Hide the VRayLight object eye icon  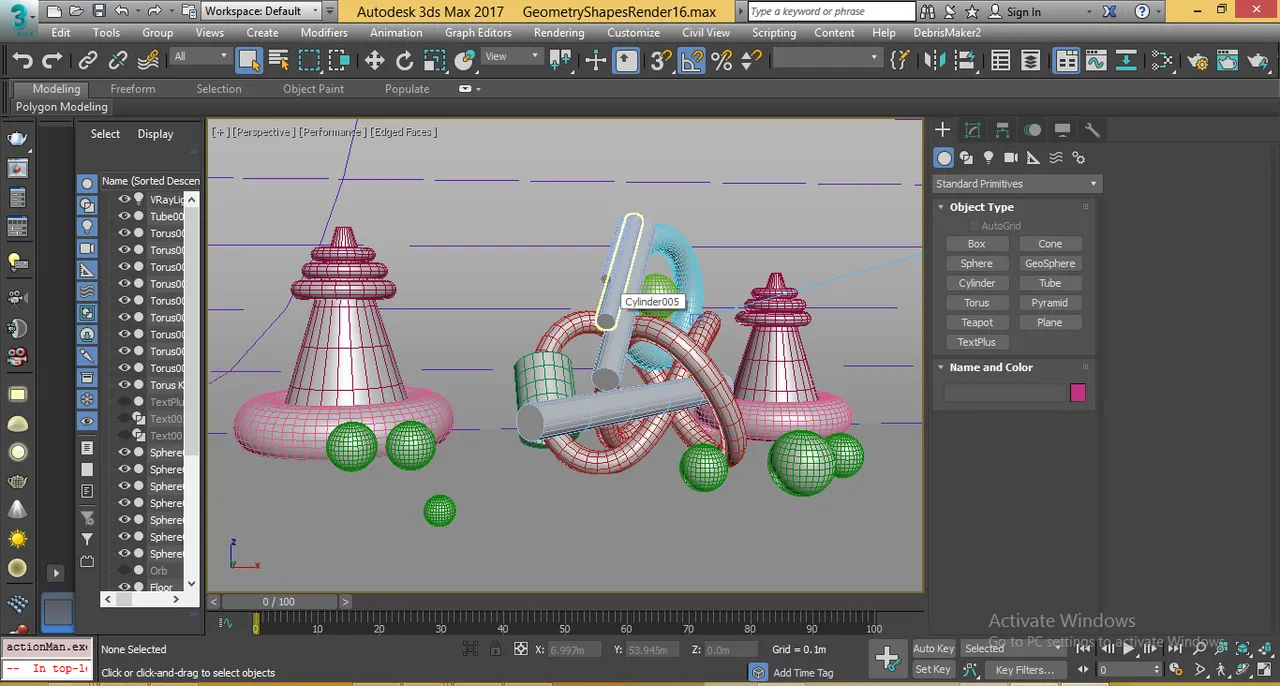[x=125, y=199]
